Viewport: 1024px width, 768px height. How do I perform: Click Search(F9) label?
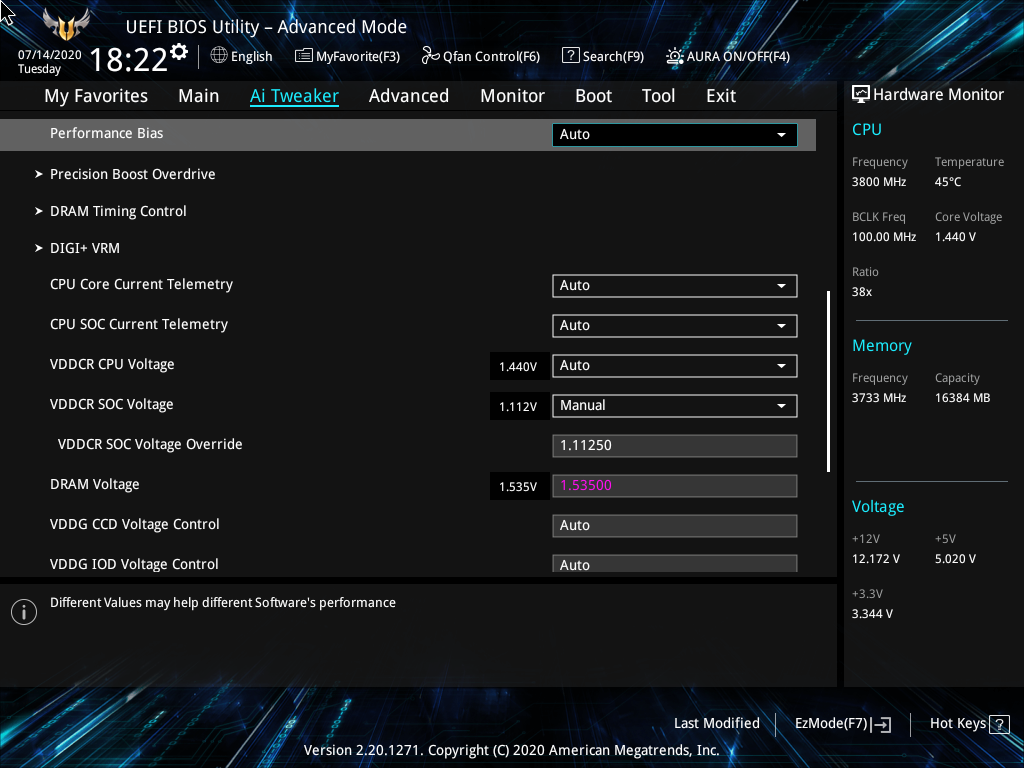(613, 57)
